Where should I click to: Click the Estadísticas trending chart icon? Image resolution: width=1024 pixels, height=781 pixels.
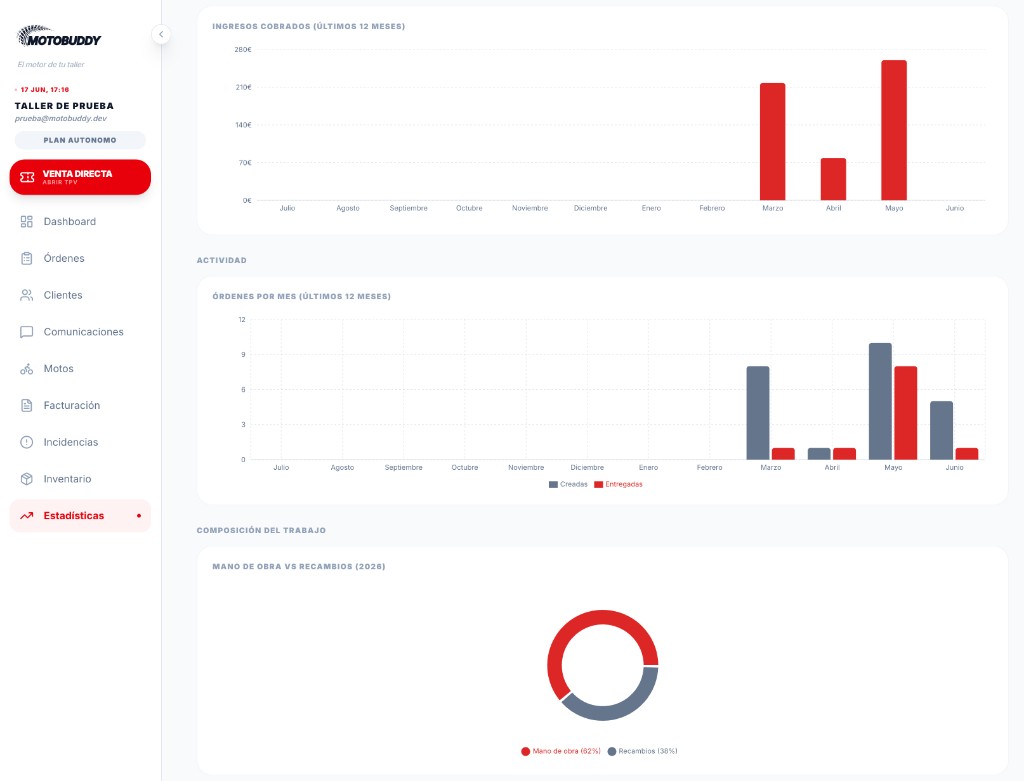point(26,516)
